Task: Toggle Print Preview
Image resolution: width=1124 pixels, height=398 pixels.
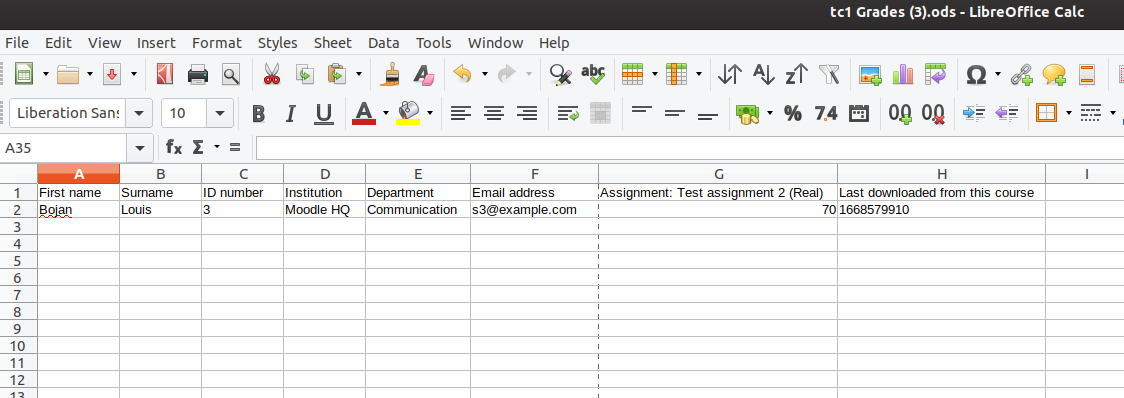Action: (230, 74)
